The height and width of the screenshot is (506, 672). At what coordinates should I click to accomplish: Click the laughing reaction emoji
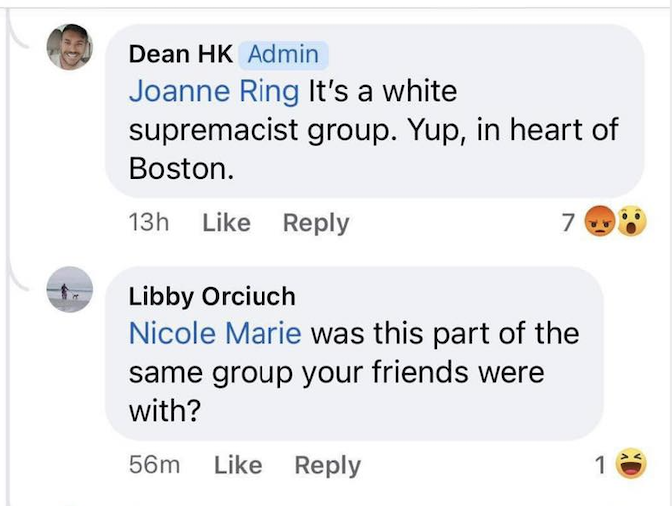point(628,464)
